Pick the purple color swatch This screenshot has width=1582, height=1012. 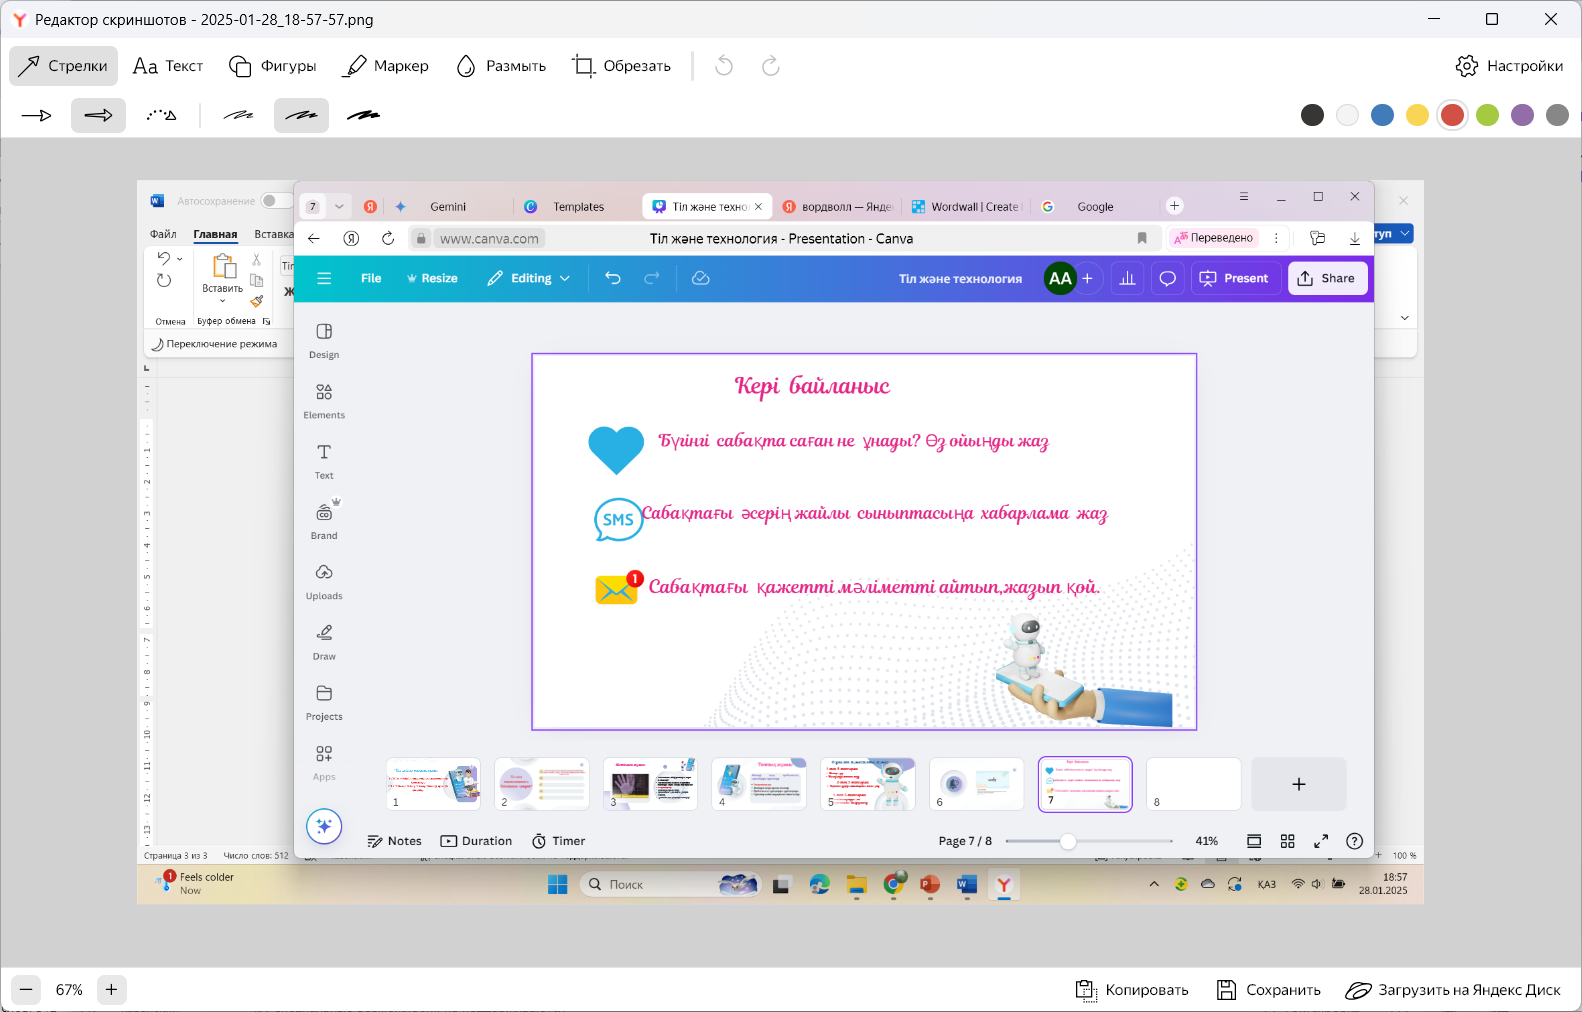pos(1522,115)
